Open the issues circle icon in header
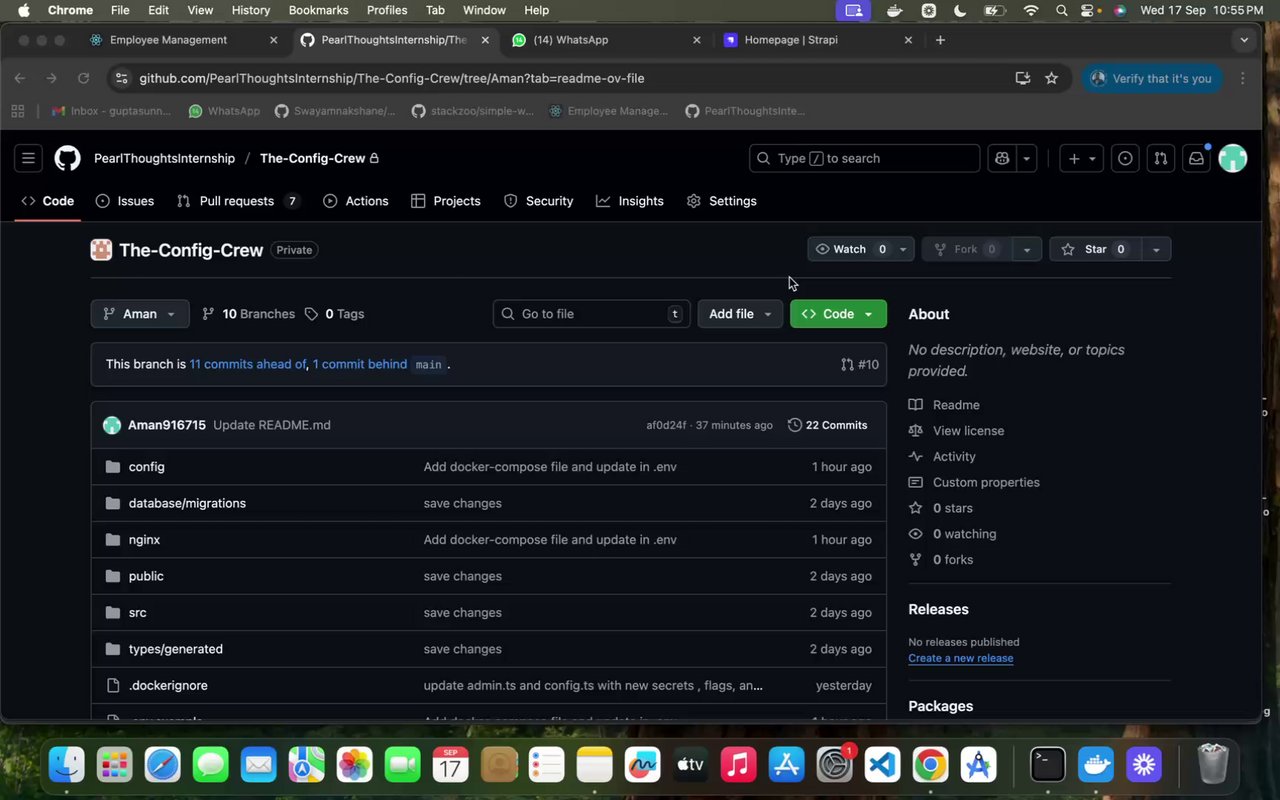1280x800 pixels. pos(1125,158)
